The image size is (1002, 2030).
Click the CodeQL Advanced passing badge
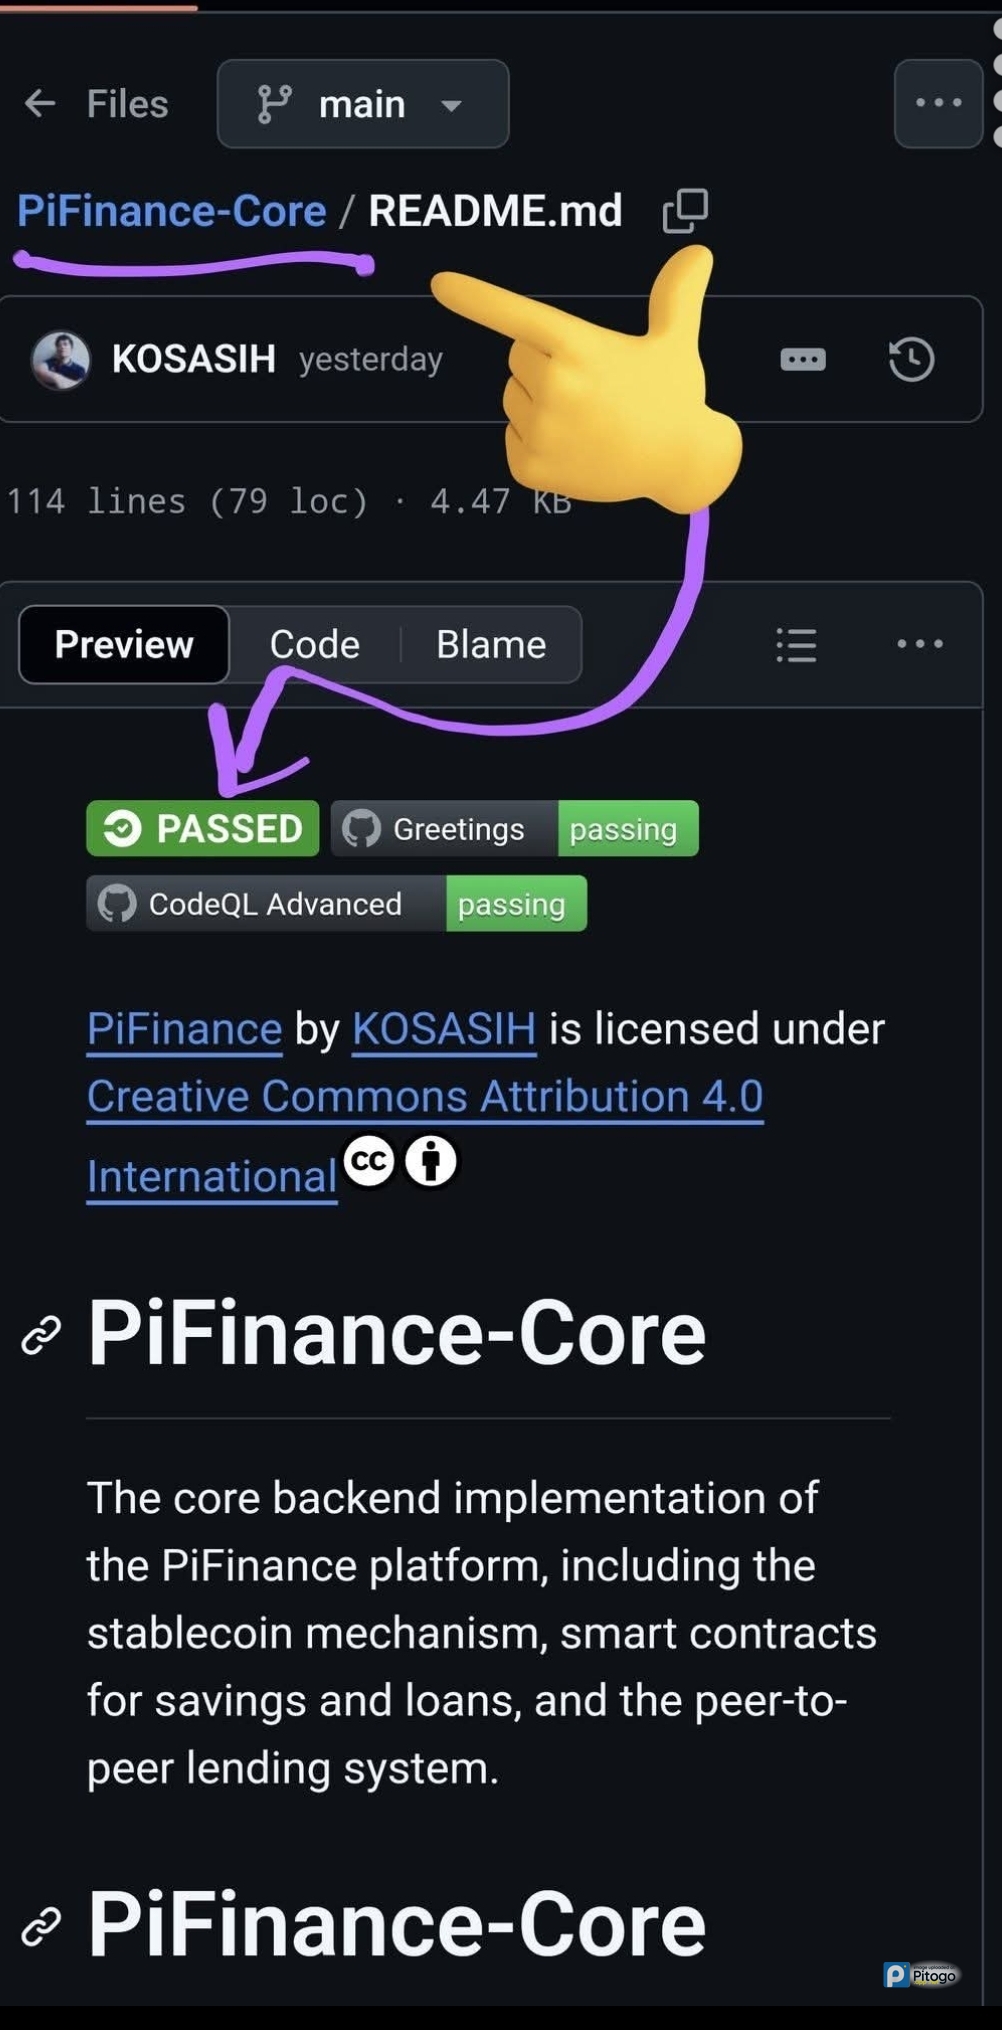(x=336, y=904)
